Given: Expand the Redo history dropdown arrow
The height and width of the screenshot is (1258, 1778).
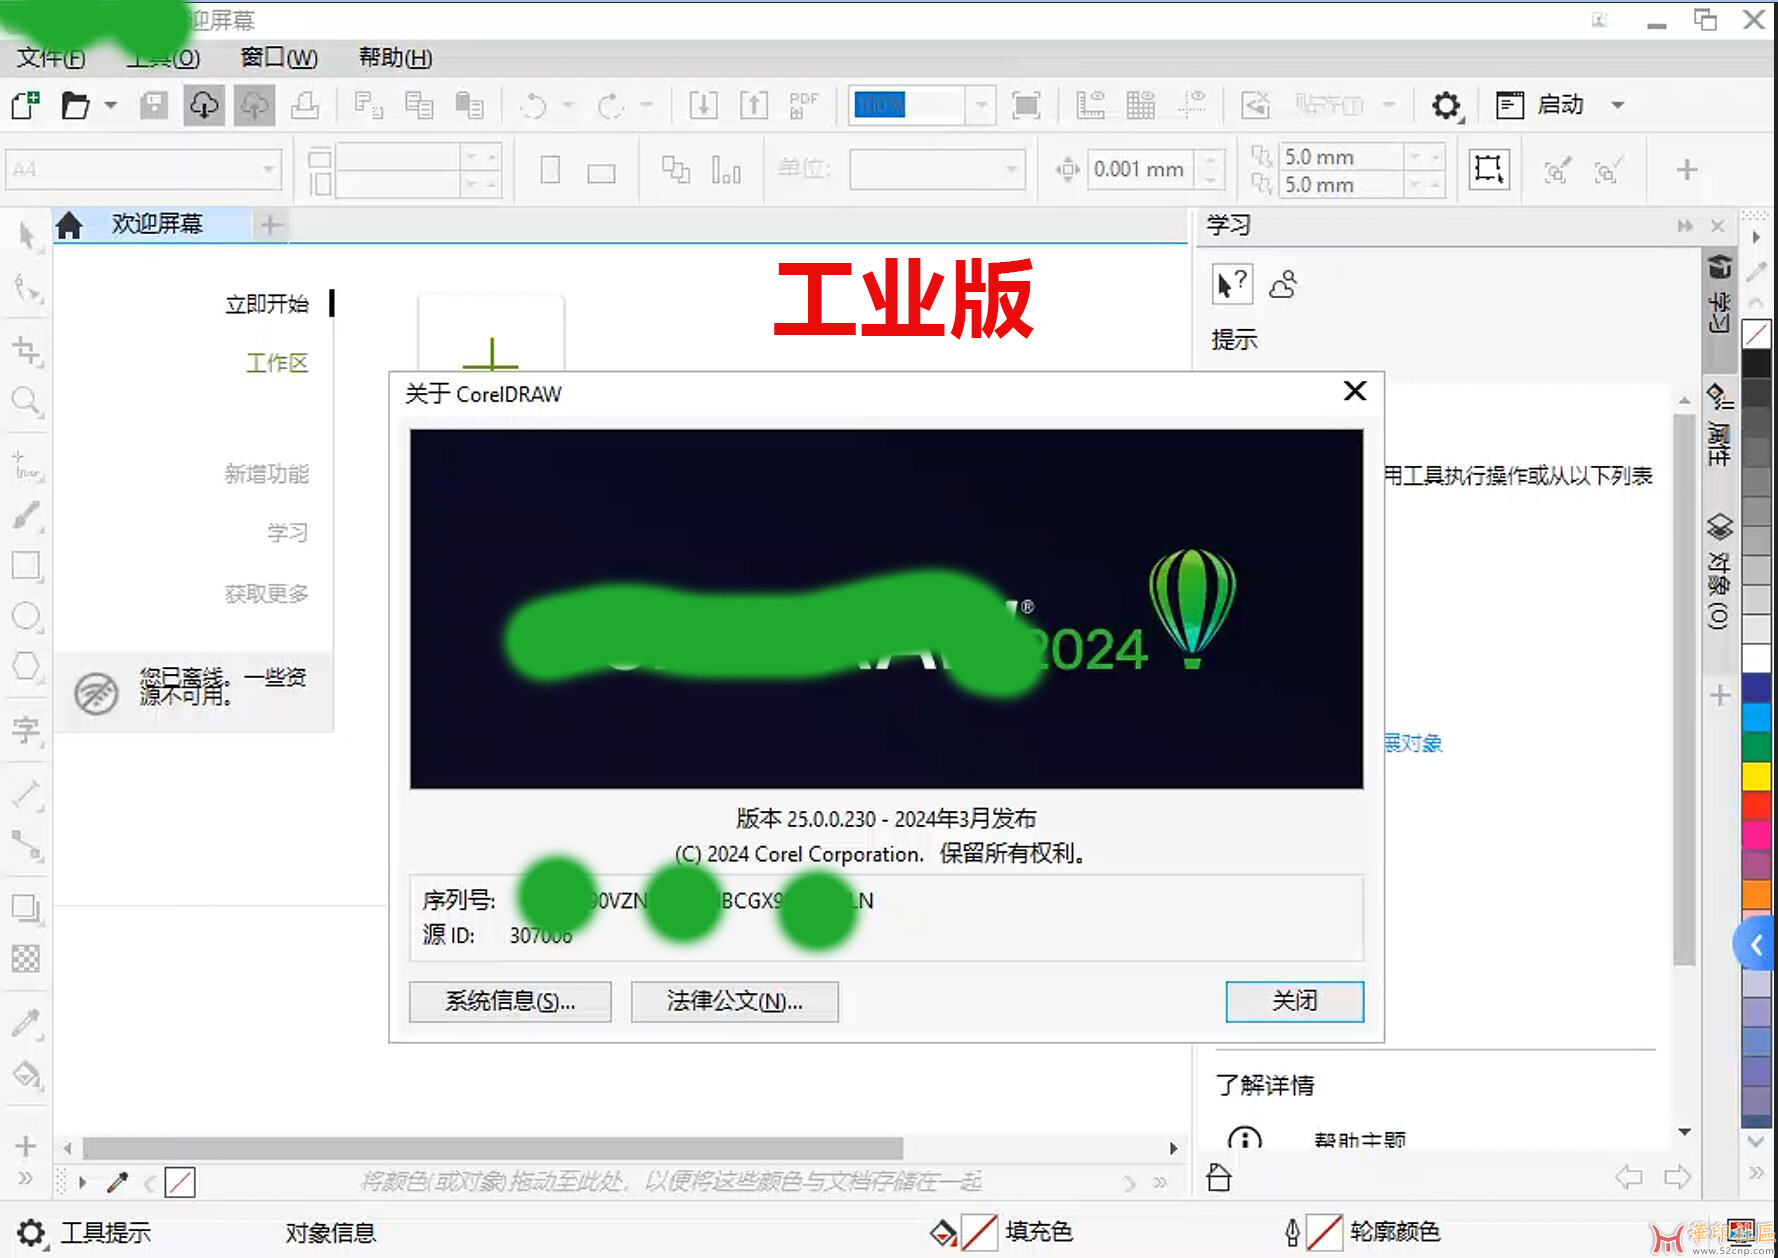Looking at the screenshot, I should 646,105.
